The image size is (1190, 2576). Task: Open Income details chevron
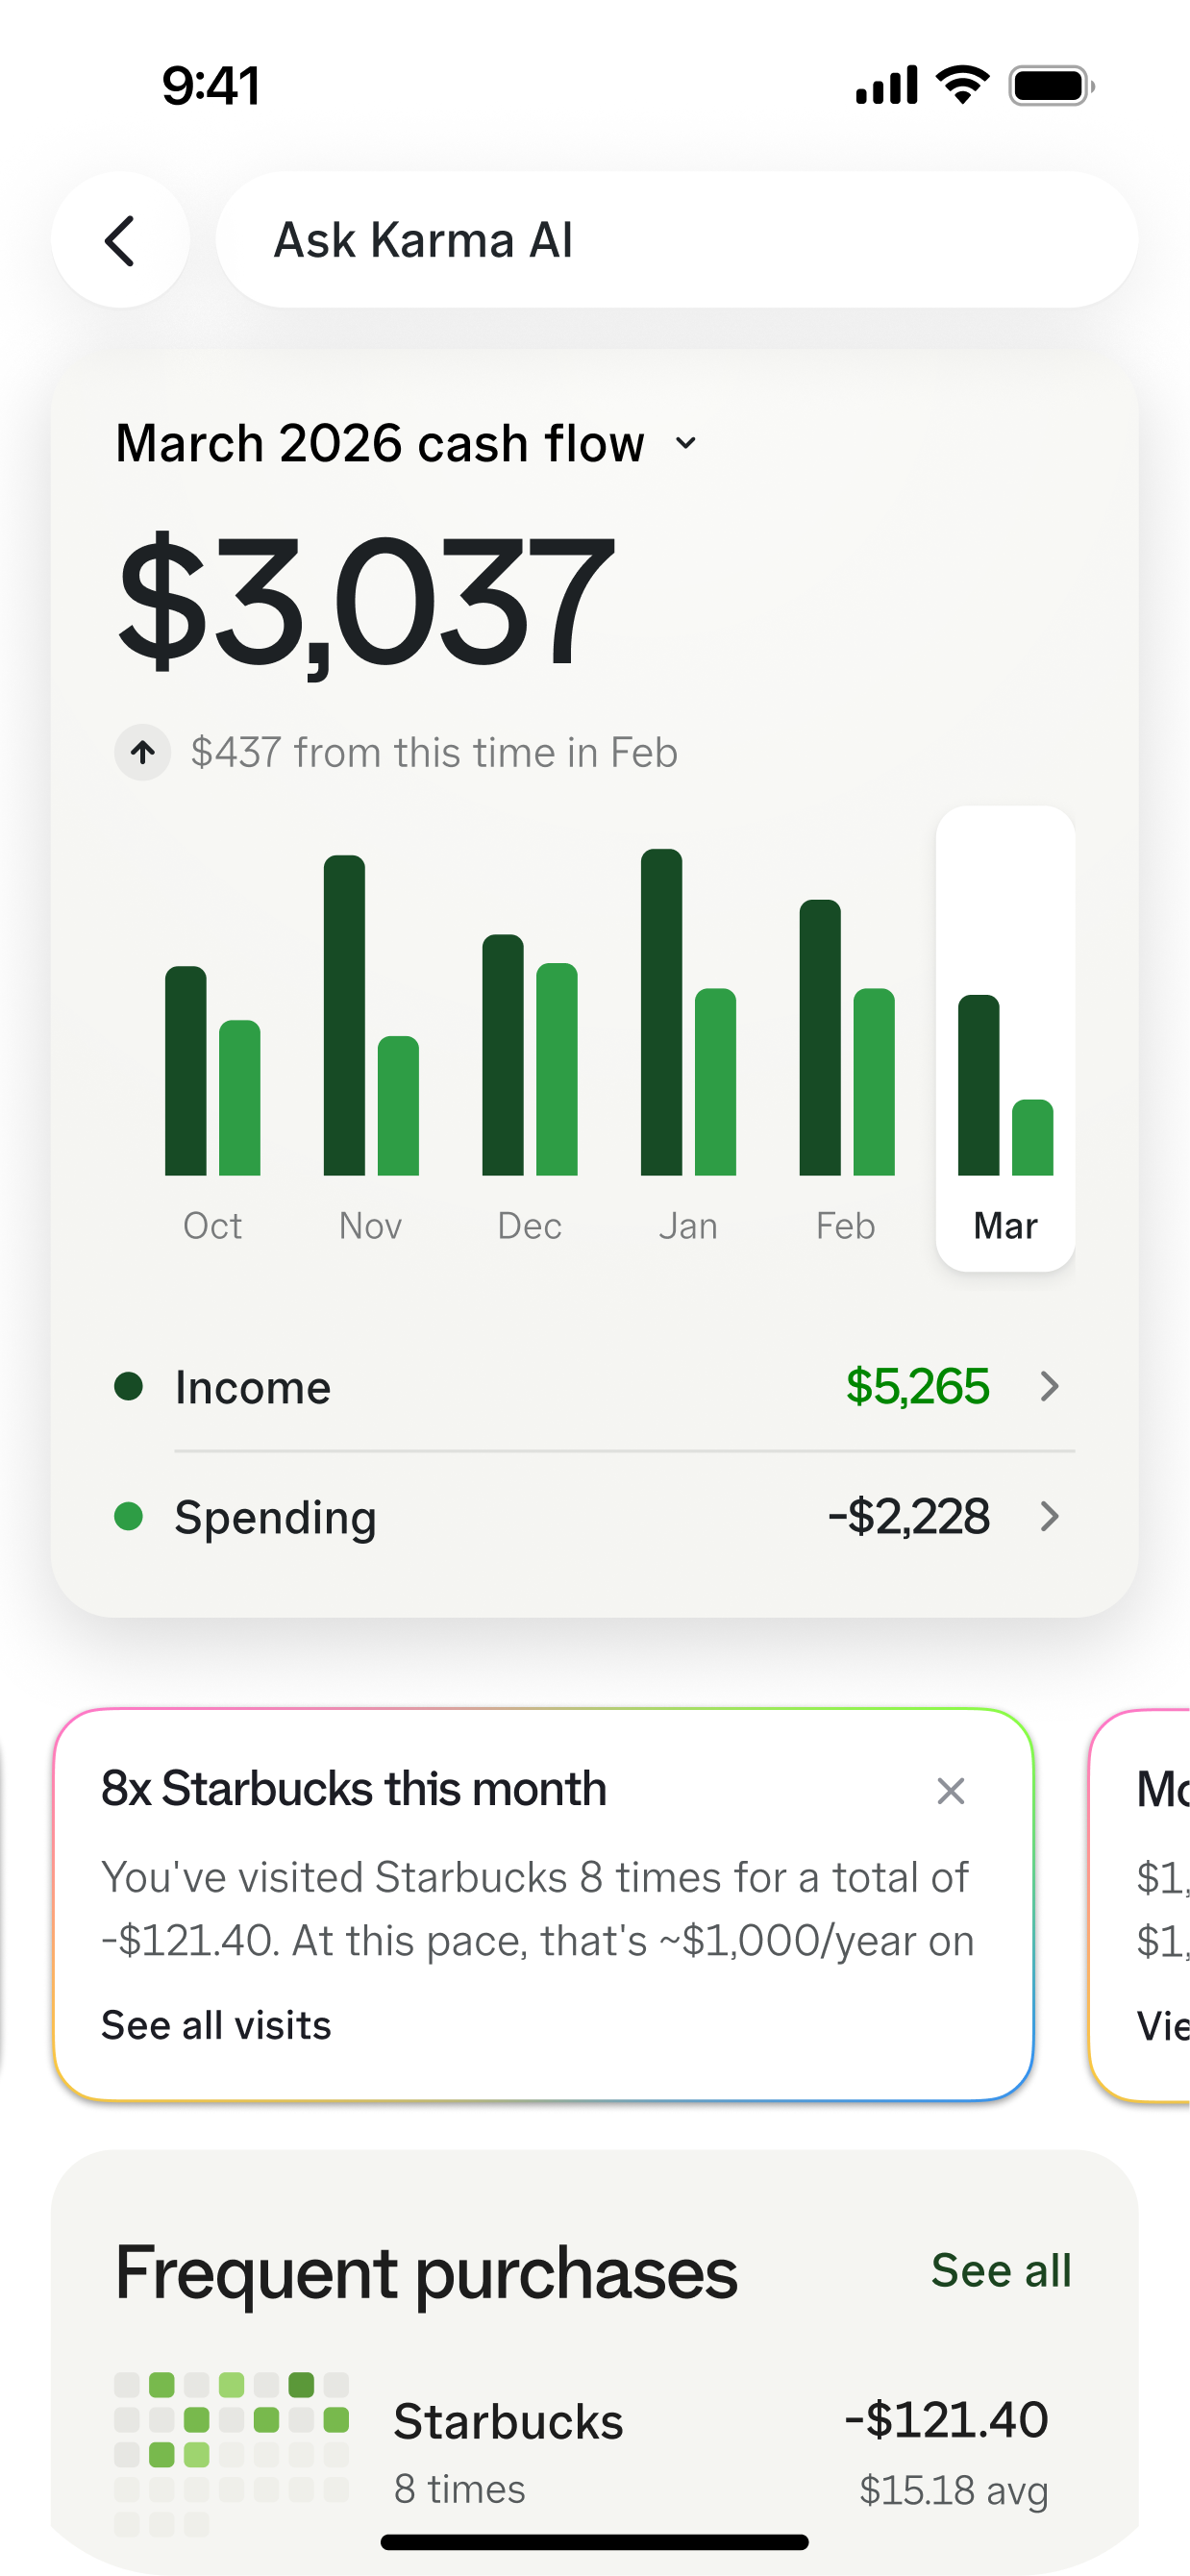tap(1049, 1386)
